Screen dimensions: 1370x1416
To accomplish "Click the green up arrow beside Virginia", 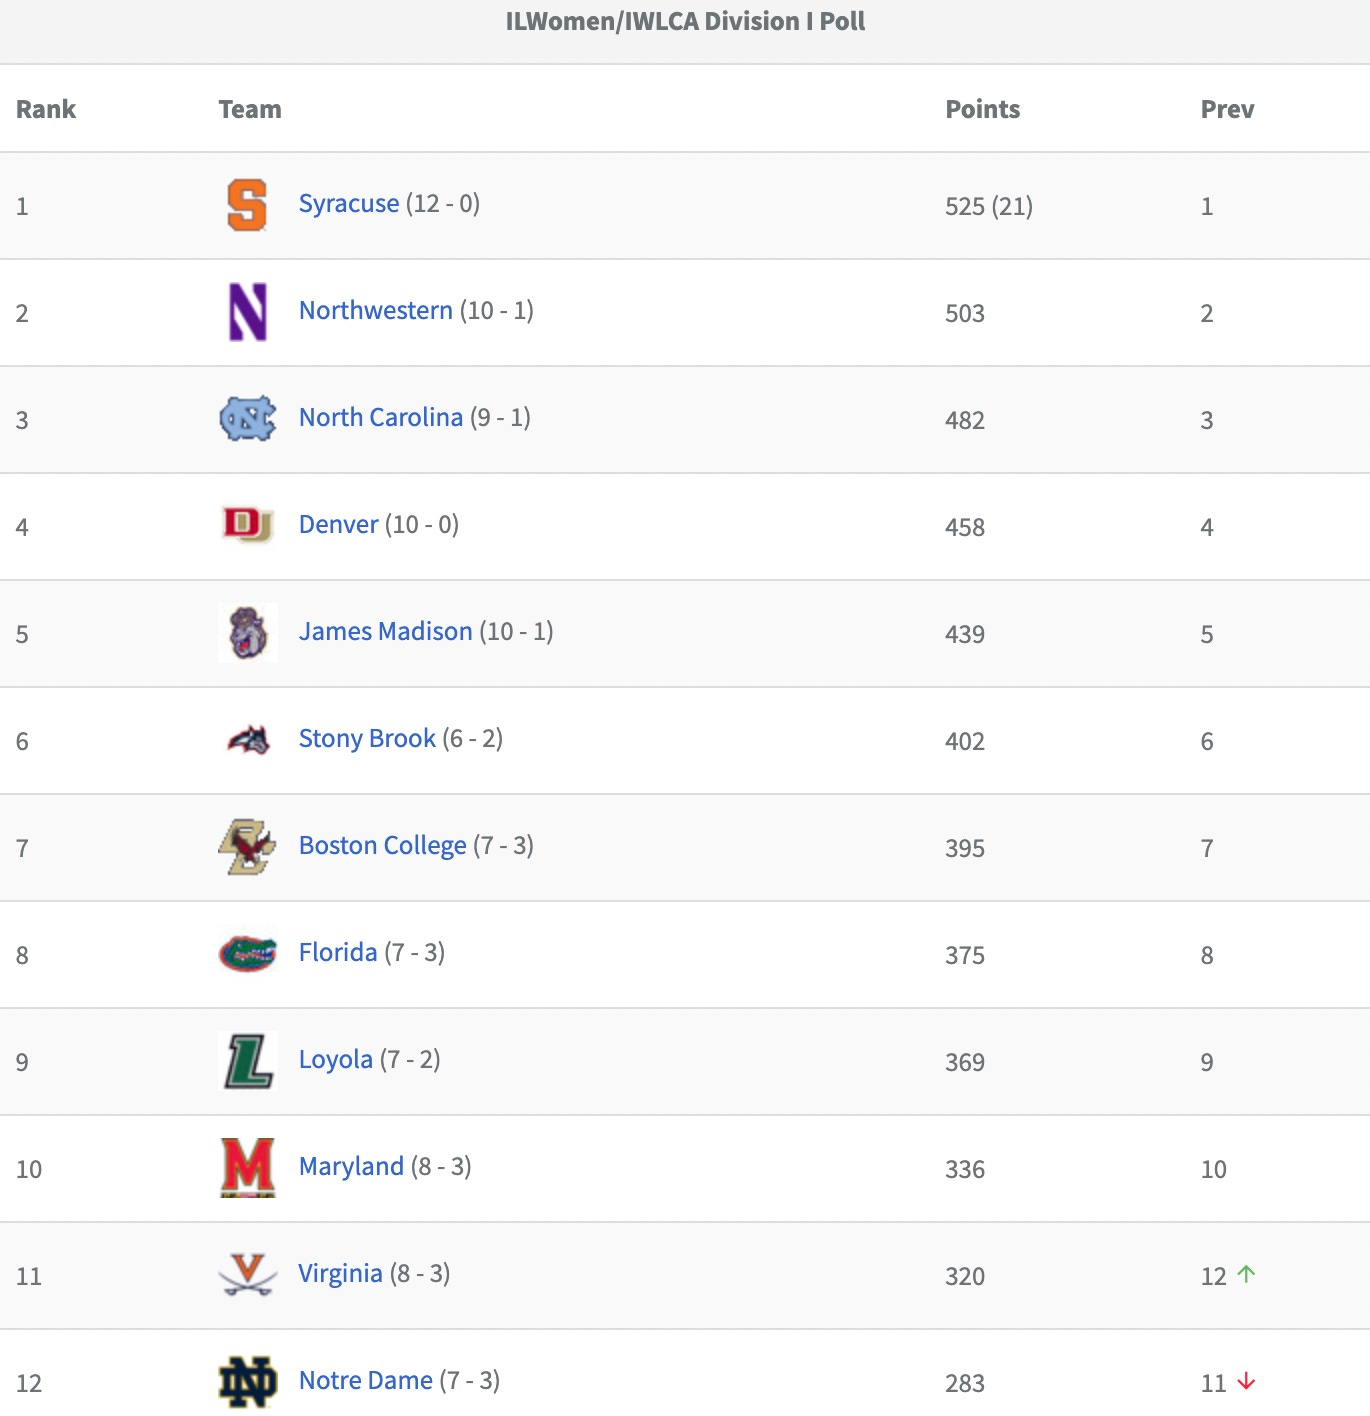I will (x=1246, y=1274).
